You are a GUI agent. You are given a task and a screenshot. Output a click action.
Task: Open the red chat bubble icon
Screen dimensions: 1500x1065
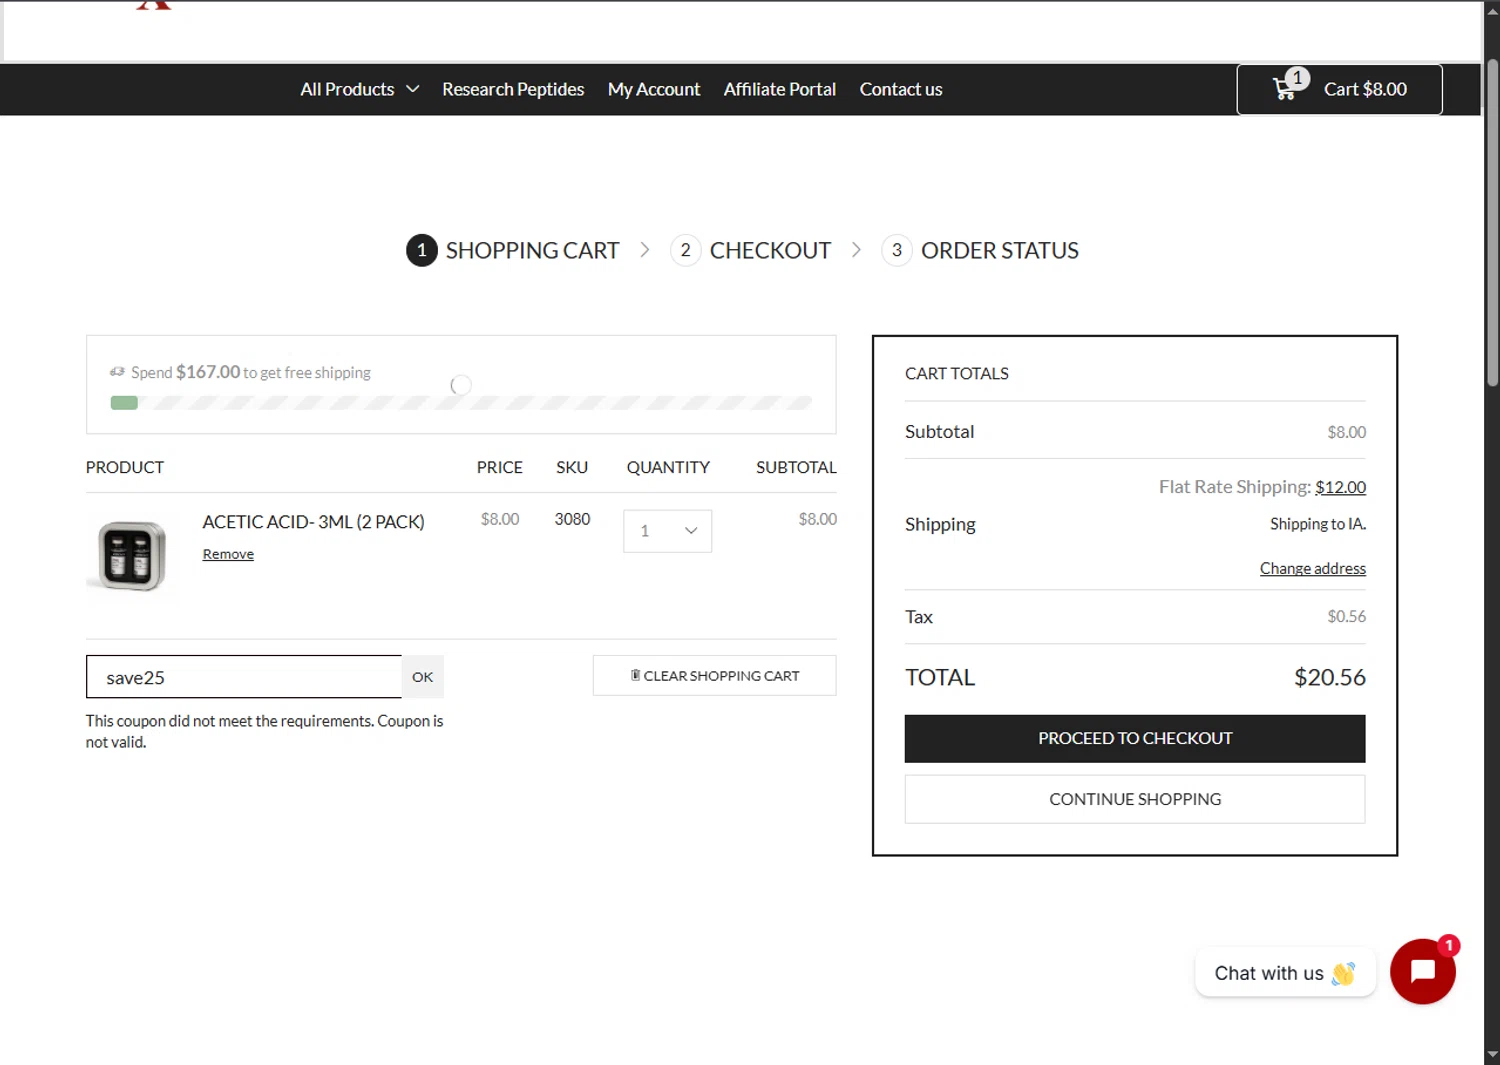point(1422,971)
